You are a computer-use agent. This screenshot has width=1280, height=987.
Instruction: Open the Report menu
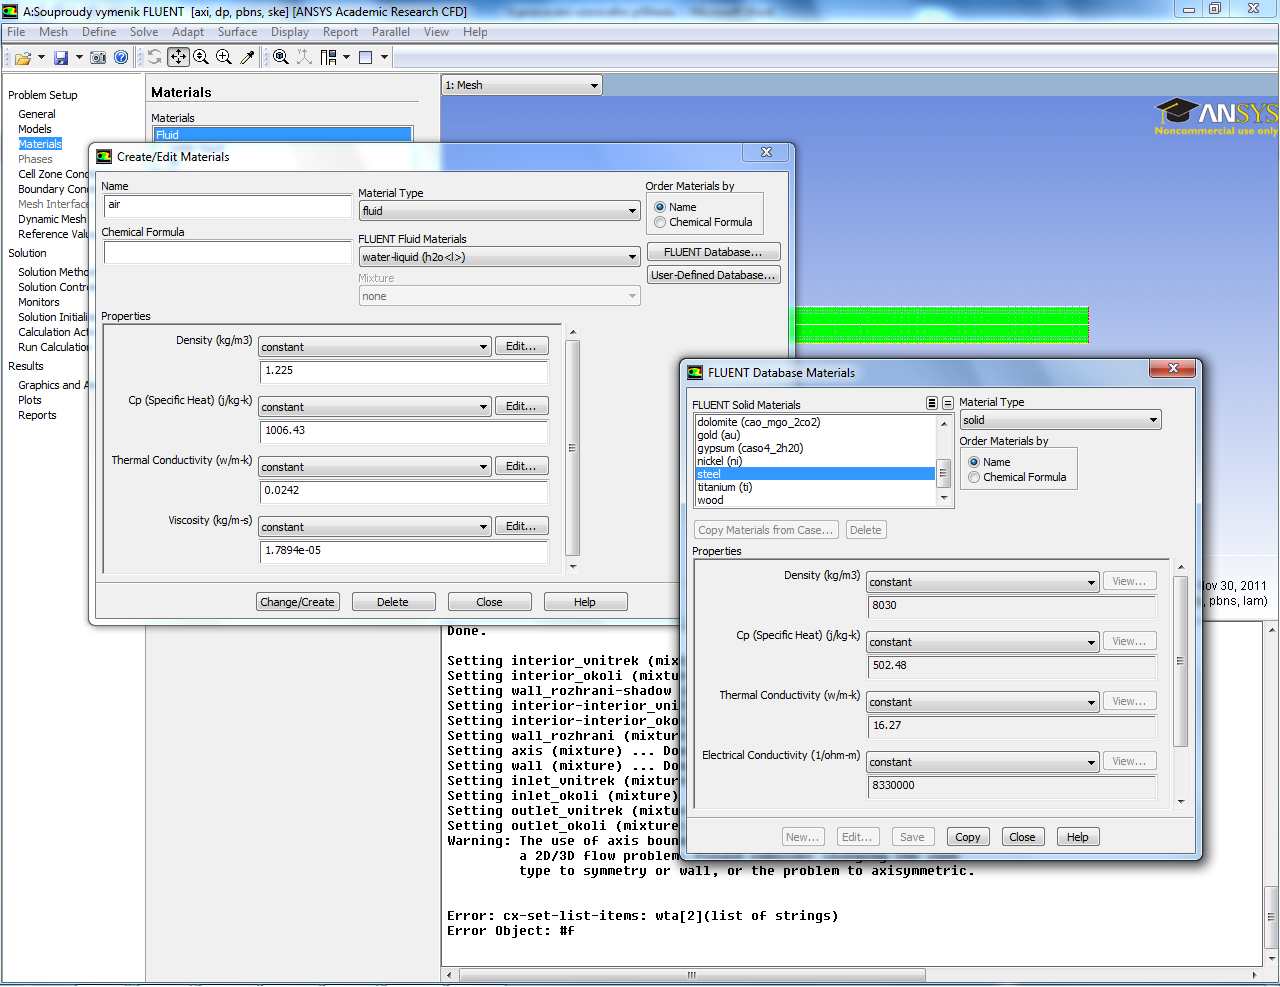(340, 32)
